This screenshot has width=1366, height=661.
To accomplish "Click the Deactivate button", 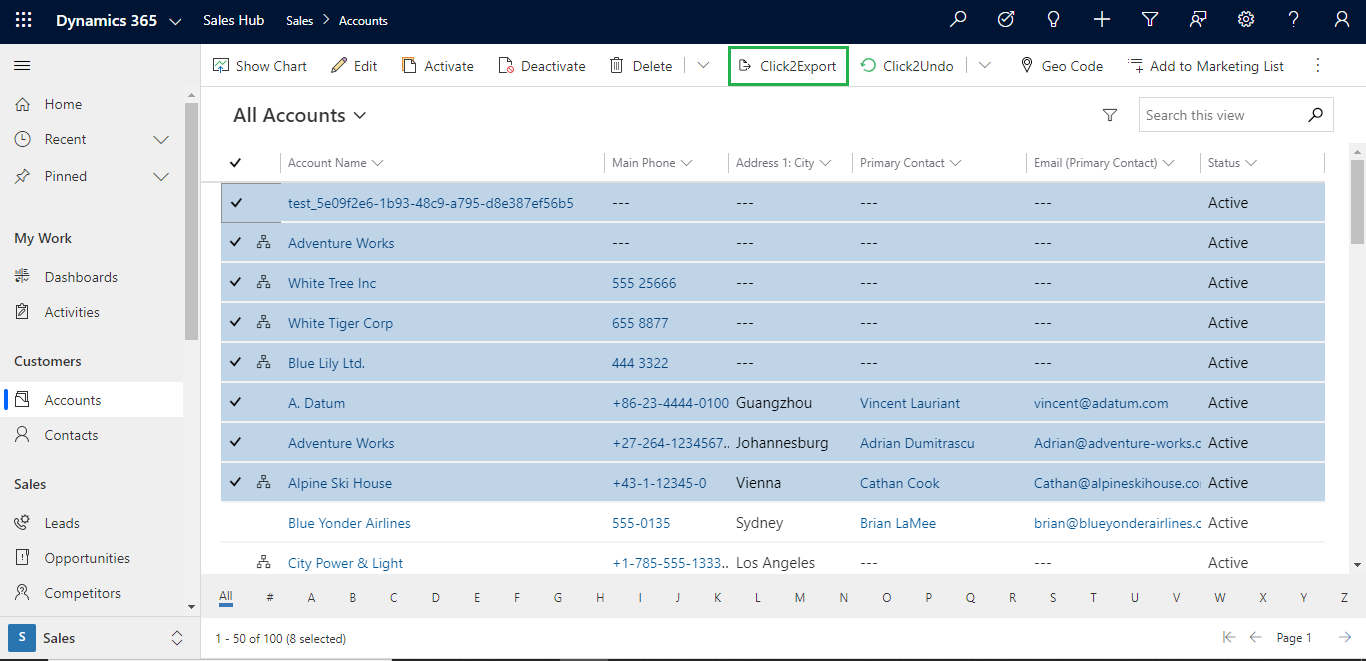I will pos(542,65).
